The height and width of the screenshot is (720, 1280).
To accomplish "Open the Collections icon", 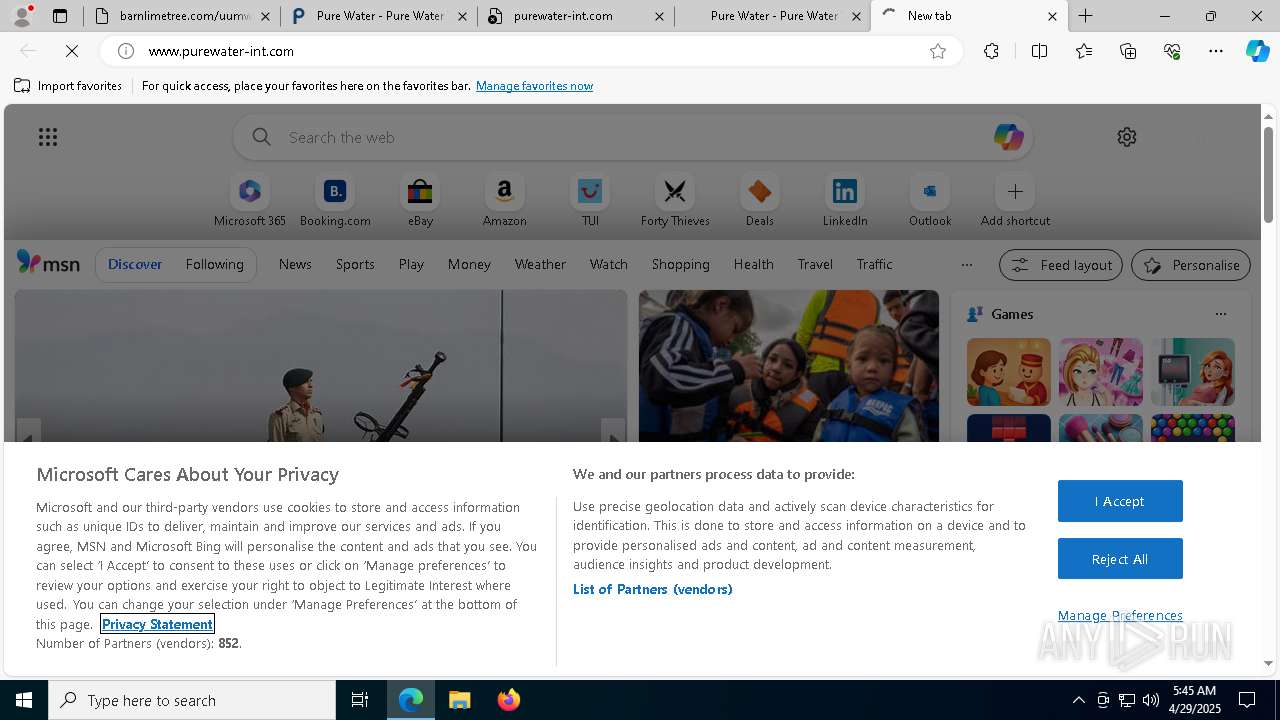I will point(1128,51).
